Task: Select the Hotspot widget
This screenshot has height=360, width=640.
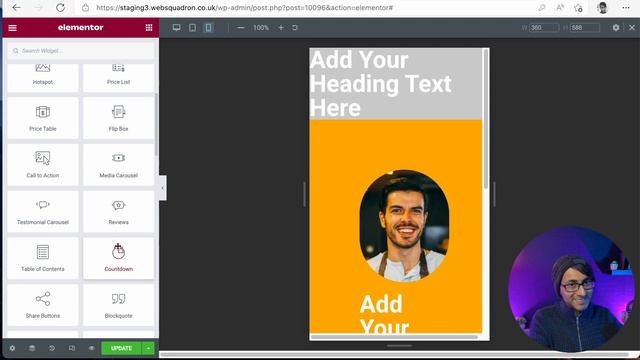Action: [x=43, y=78]
